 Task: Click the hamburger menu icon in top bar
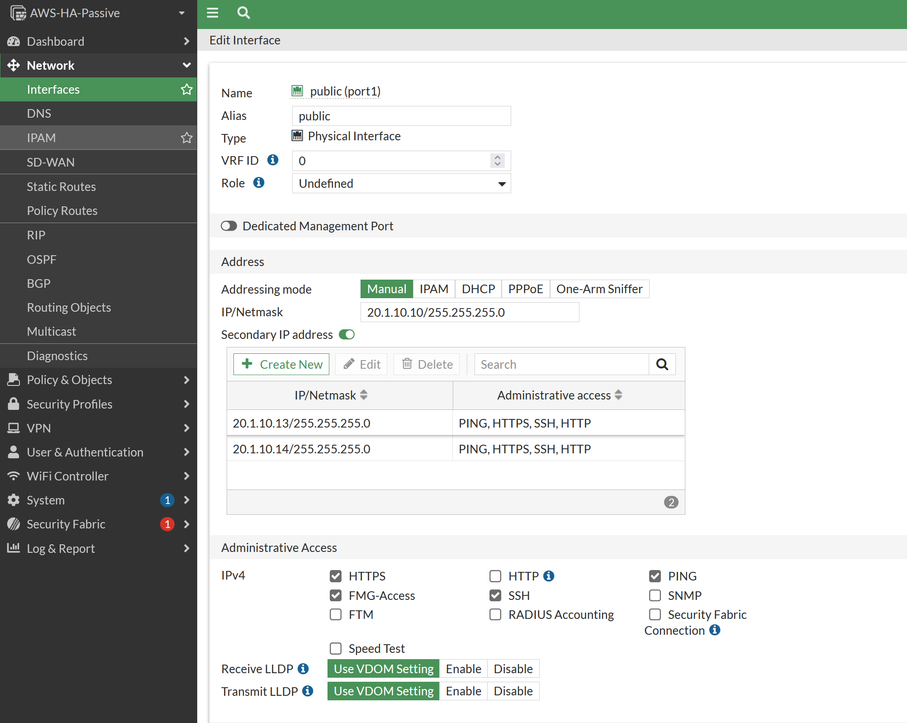[213, 13]
